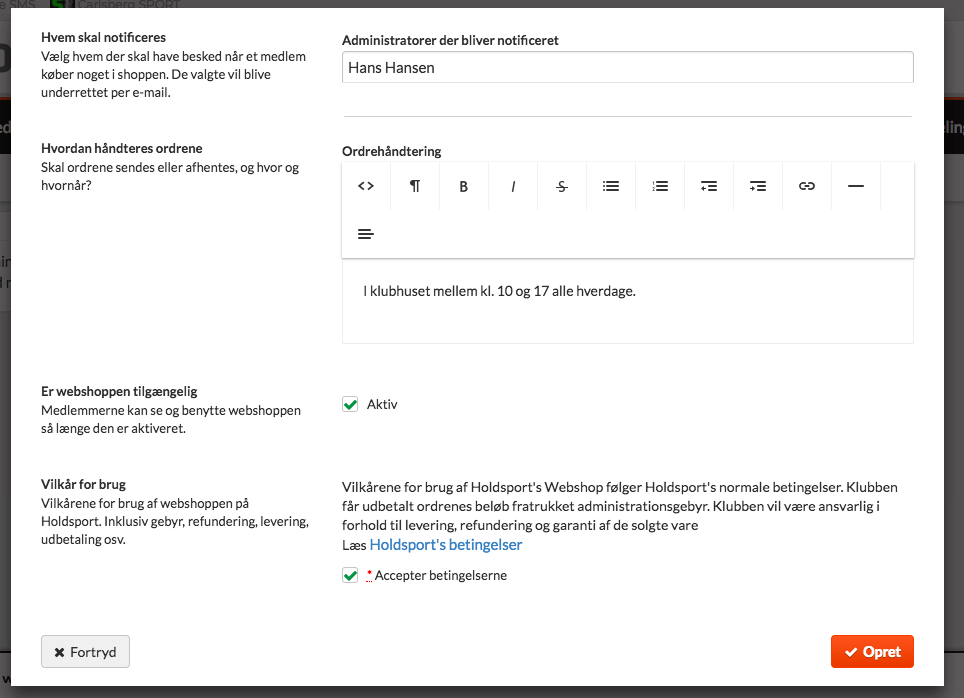Click the indent icon
This screenshot has width=964, height=698.
(x=757, y=186)
